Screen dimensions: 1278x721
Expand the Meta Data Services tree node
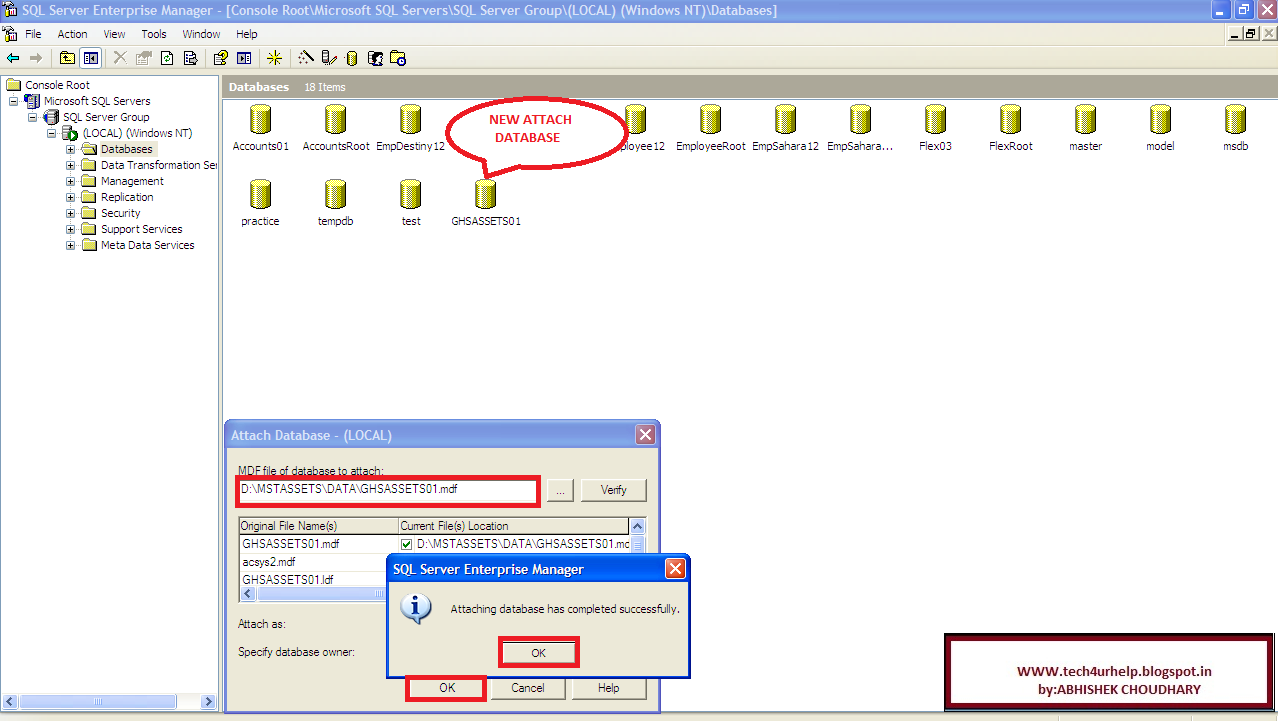coord(70,245)
